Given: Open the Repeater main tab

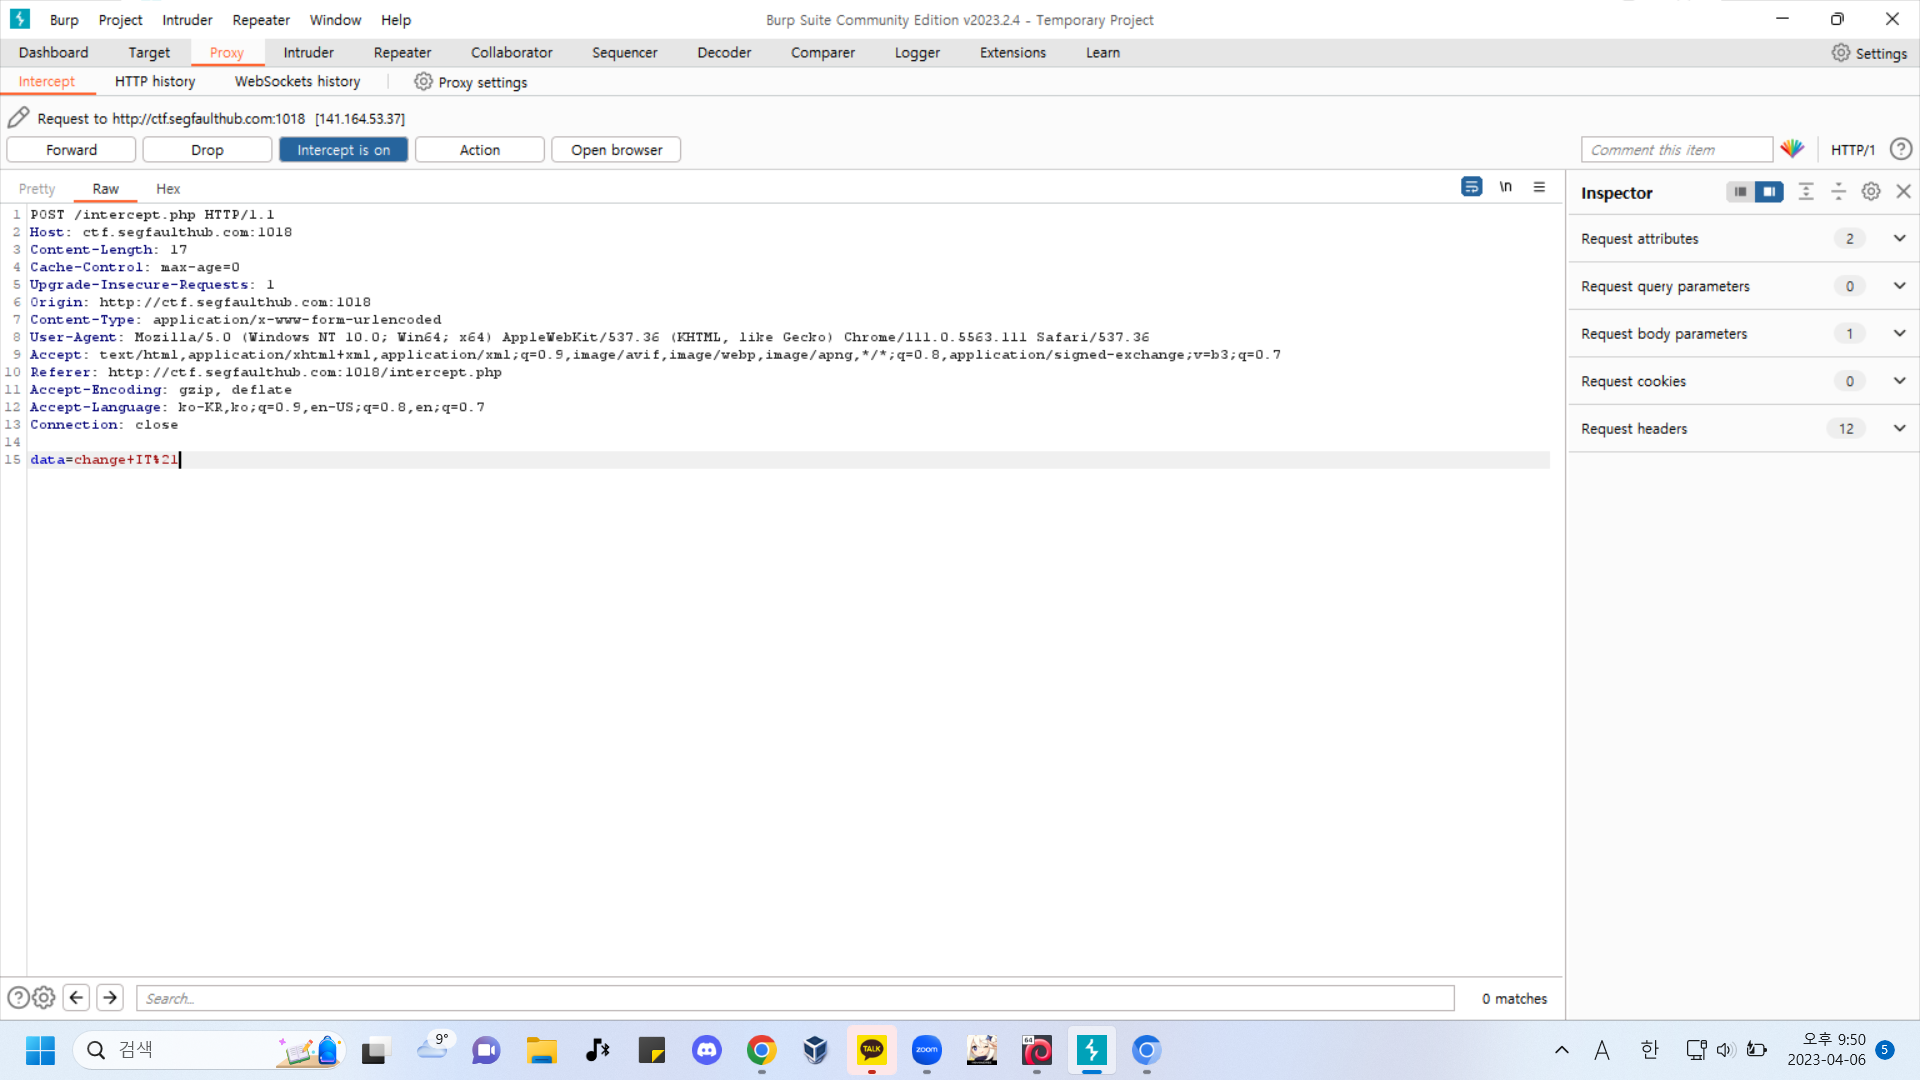Looking at the screenshot, I should [x=402, y=53].
